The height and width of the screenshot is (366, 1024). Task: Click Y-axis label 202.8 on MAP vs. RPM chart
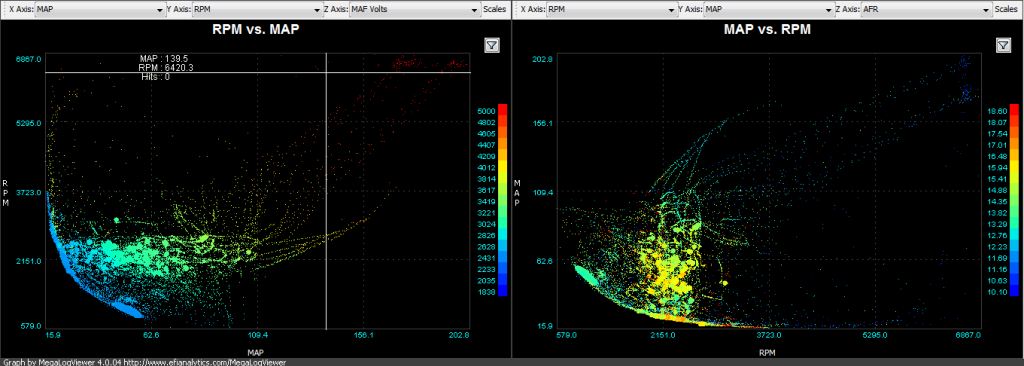point(543,59)
